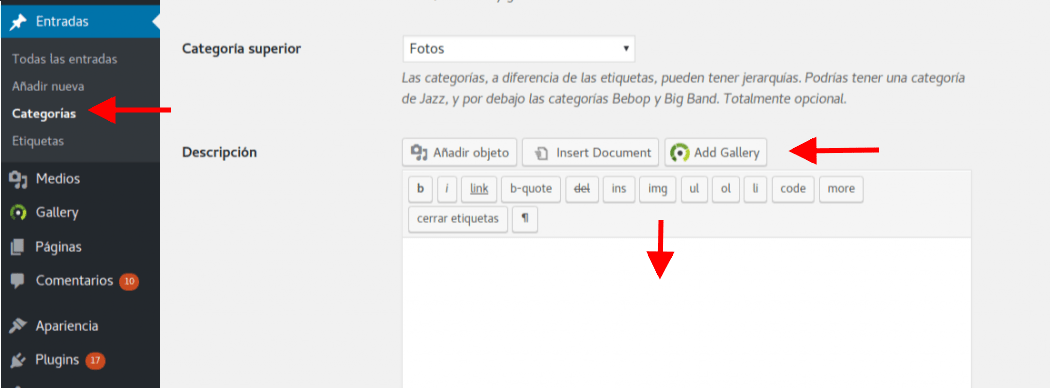The height and width of the screenshot is (388, 1050).
Task: Insert more tag with more button
Action: click(841, 189)
